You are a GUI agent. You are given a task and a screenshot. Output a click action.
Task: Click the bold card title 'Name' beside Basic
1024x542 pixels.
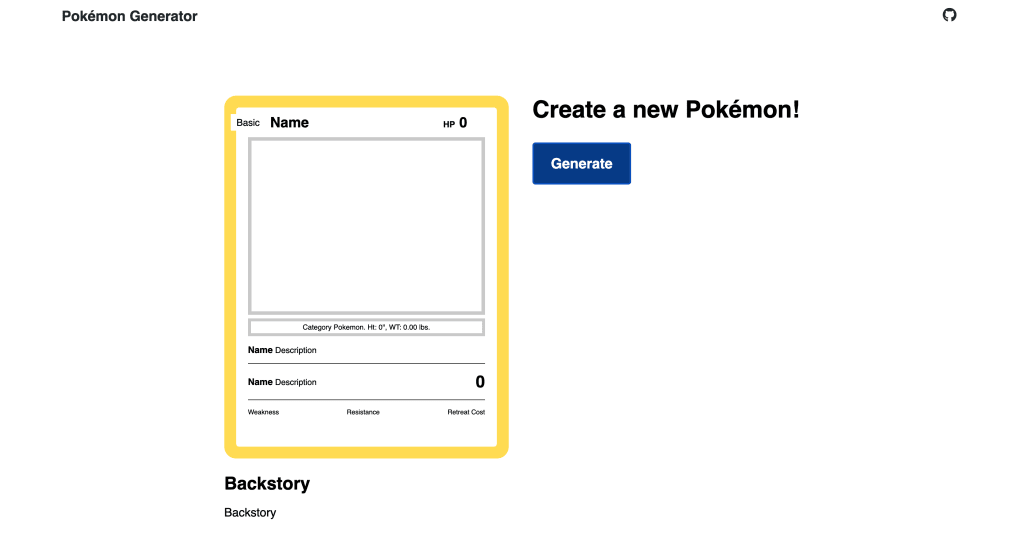(289, 123)
